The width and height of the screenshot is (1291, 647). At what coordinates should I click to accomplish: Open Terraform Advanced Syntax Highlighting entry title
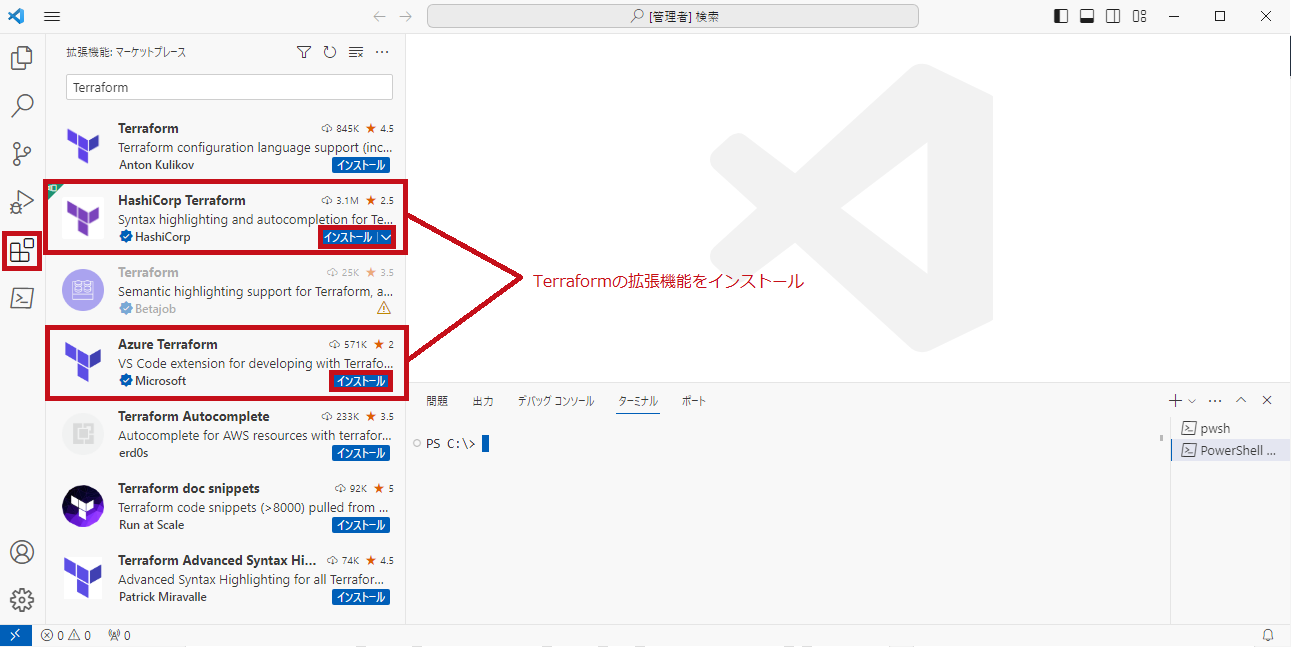coord(217,560)
